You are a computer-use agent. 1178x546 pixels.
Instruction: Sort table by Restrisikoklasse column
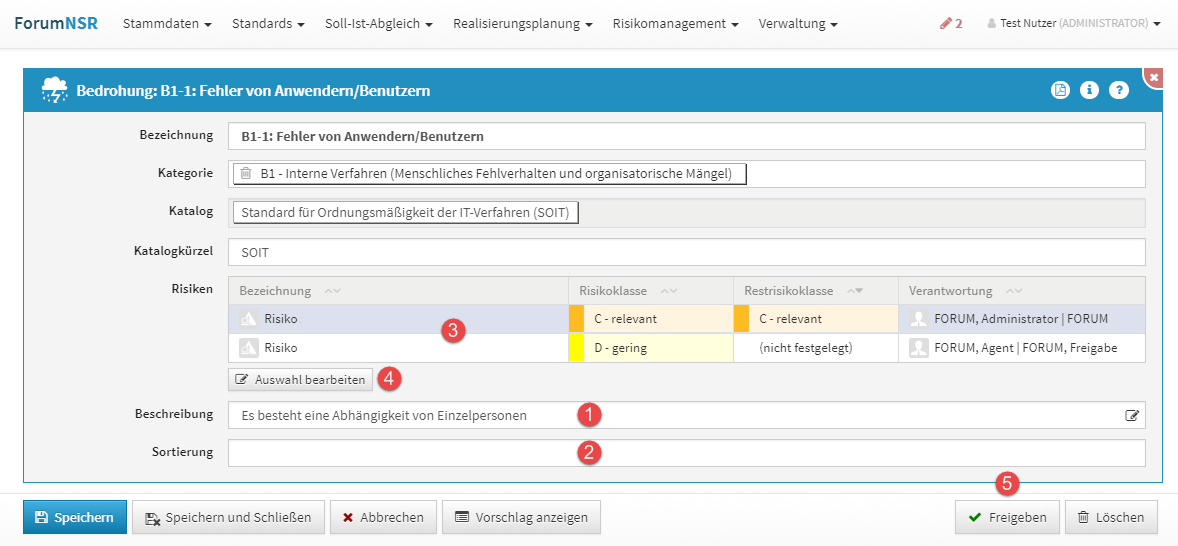tap(855, 291)
